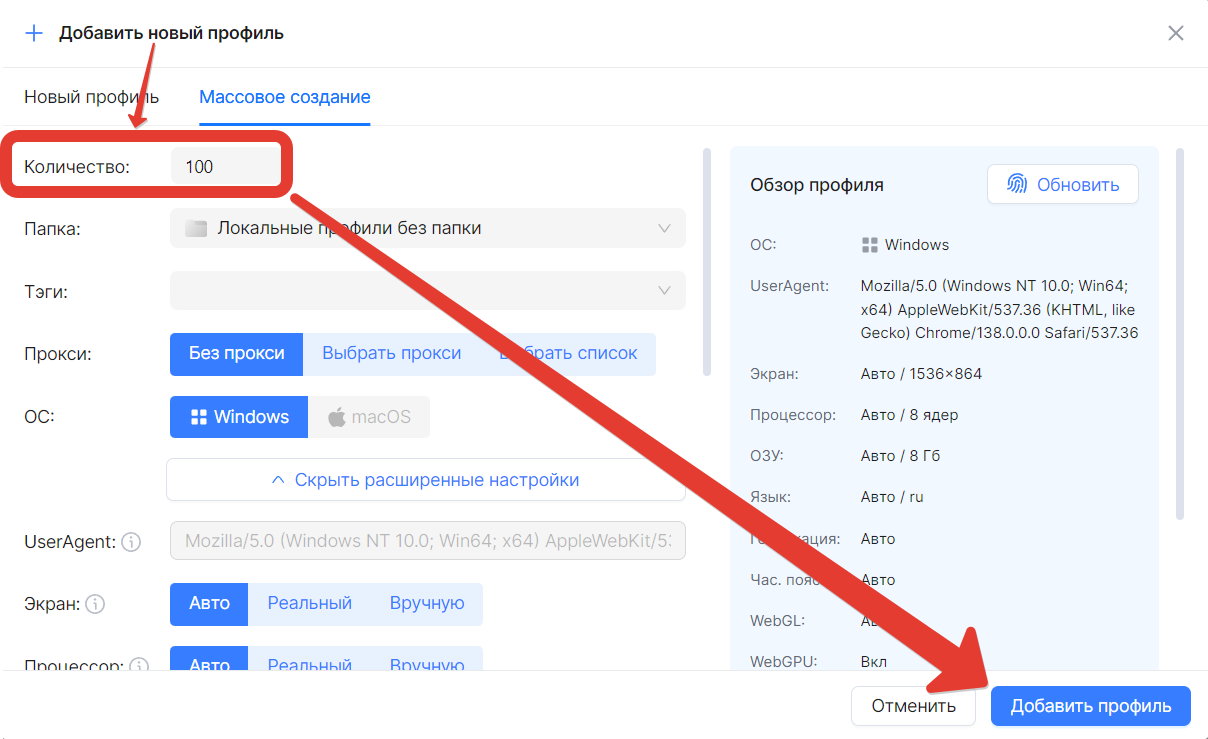Click the info icon next to Процессор

(139, 665)
